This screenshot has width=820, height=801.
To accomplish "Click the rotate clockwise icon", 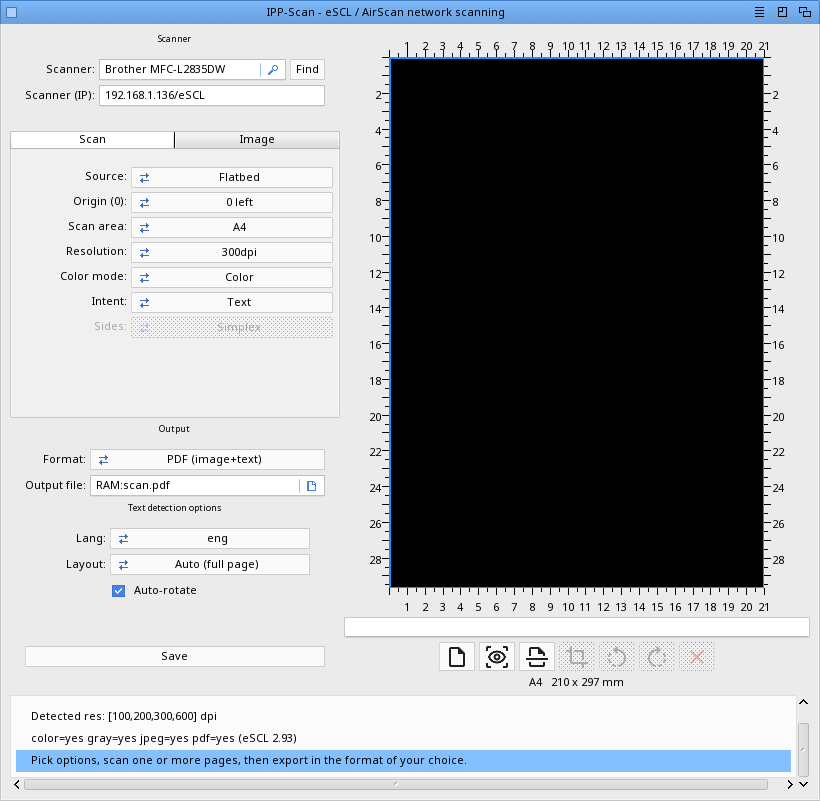I will (x=657, y=657).
